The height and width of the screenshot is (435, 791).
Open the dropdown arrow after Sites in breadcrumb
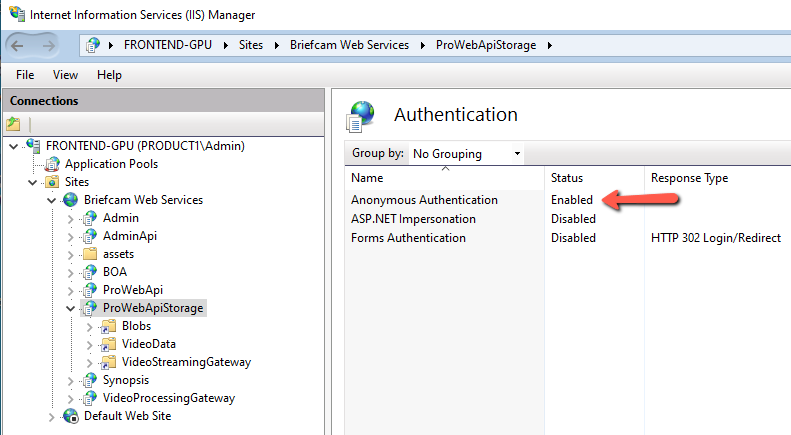[276, 45]
